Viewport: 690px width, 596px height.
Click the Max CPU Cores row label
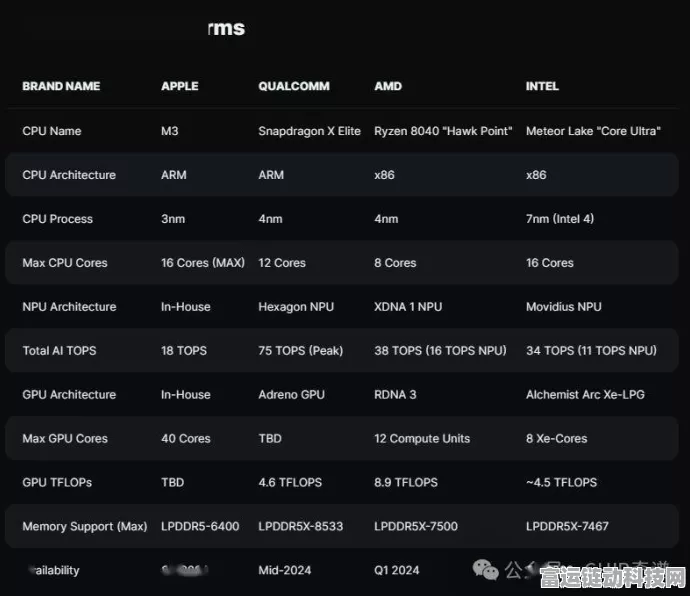[x=65, y=263]
